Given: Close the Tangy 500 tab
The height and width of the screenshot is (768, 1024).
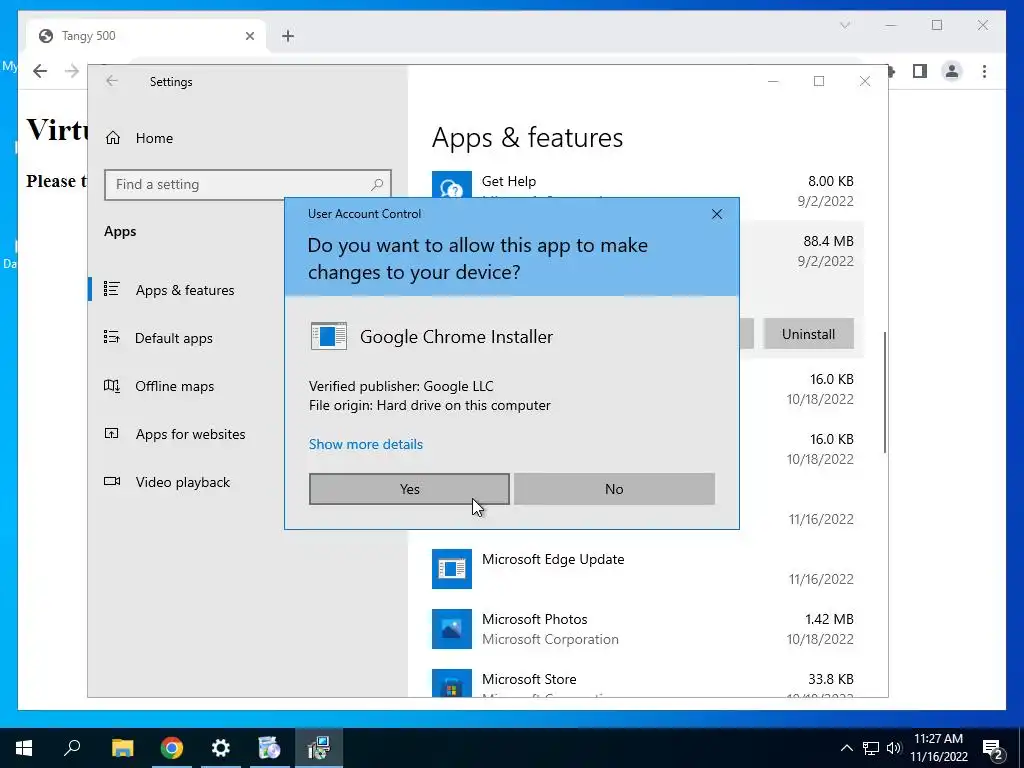Looking at the screenshot, I should click(x=249, y=36).
